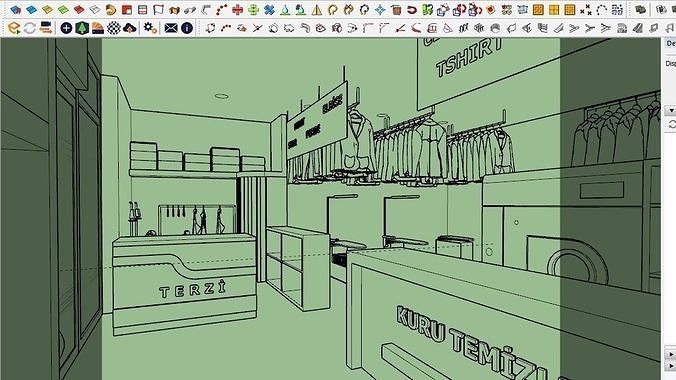This screenshot has height=380, width=676.
Task: Click the 'De' tray title in right panel
Action: (671, 44)
